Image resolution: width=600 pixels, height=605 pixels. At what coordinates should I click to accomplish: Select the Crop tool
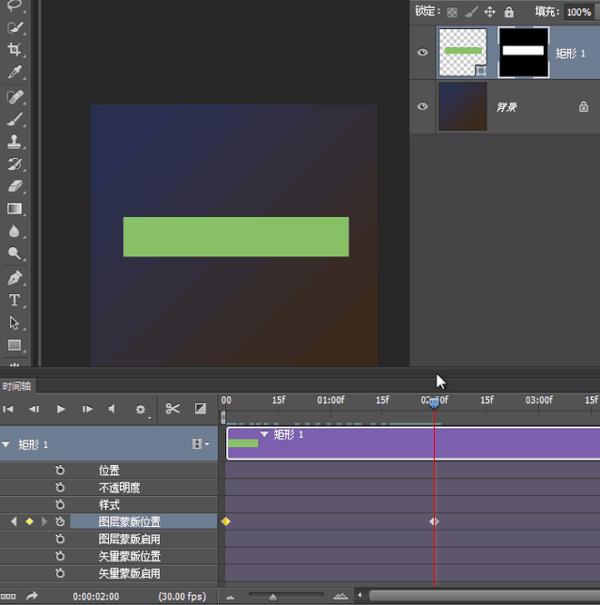[15, 50]
